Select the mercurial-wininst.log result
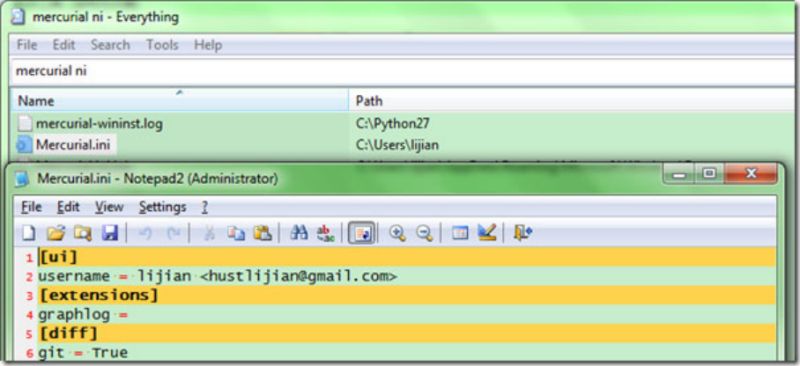 (x=99, y=124)
